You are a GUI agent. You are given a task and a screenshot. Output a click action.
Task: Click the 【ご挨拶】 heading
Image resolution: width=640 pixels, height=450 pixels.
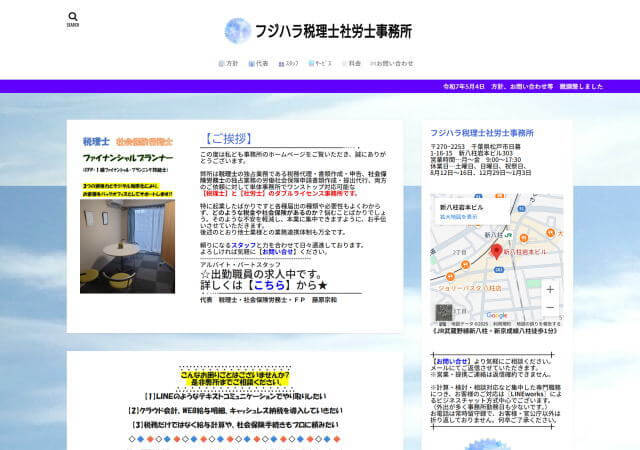pos(228,138)
